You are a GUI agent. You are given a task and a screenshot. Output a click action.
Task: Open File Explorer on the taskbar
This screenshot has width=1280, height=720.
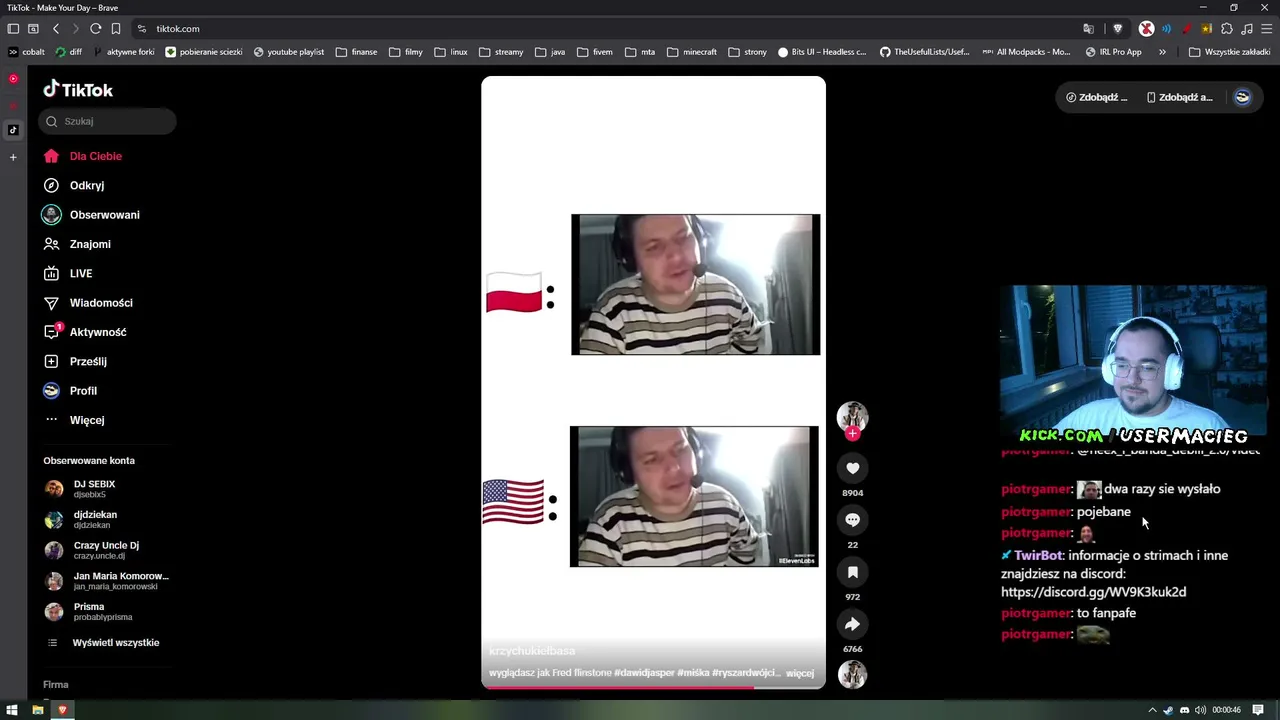38,710
